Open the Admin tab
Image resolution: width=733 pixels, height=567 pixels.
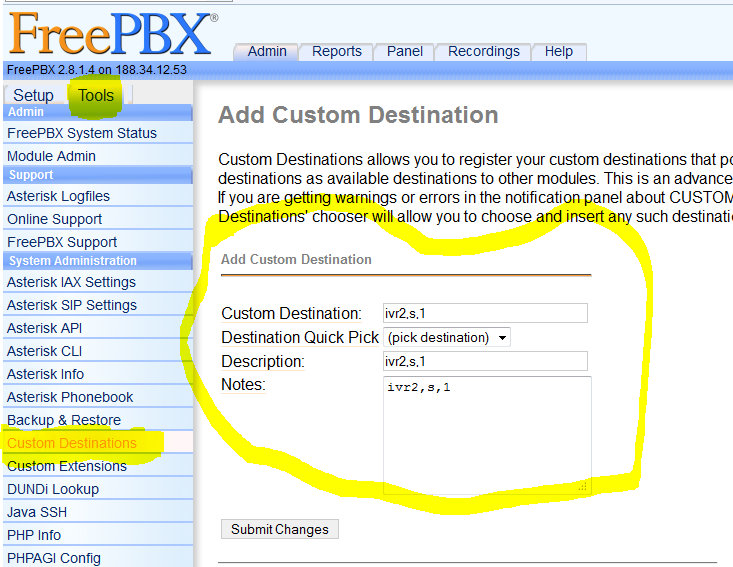pyautogui.click(x=267, y=51)
